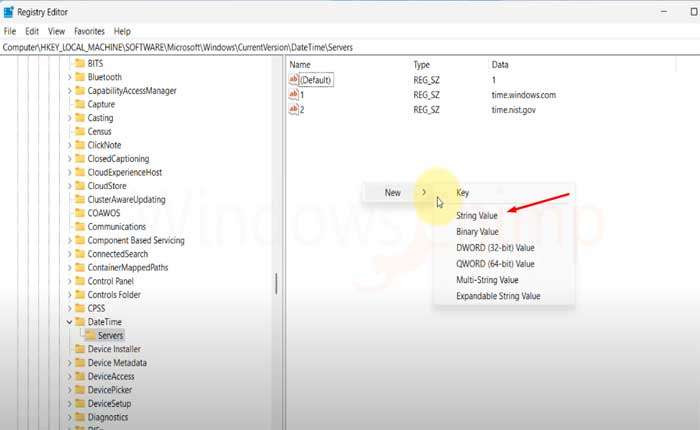700x430 pixels.
Task: Click the time.windows.com data value
Action: 524,95
